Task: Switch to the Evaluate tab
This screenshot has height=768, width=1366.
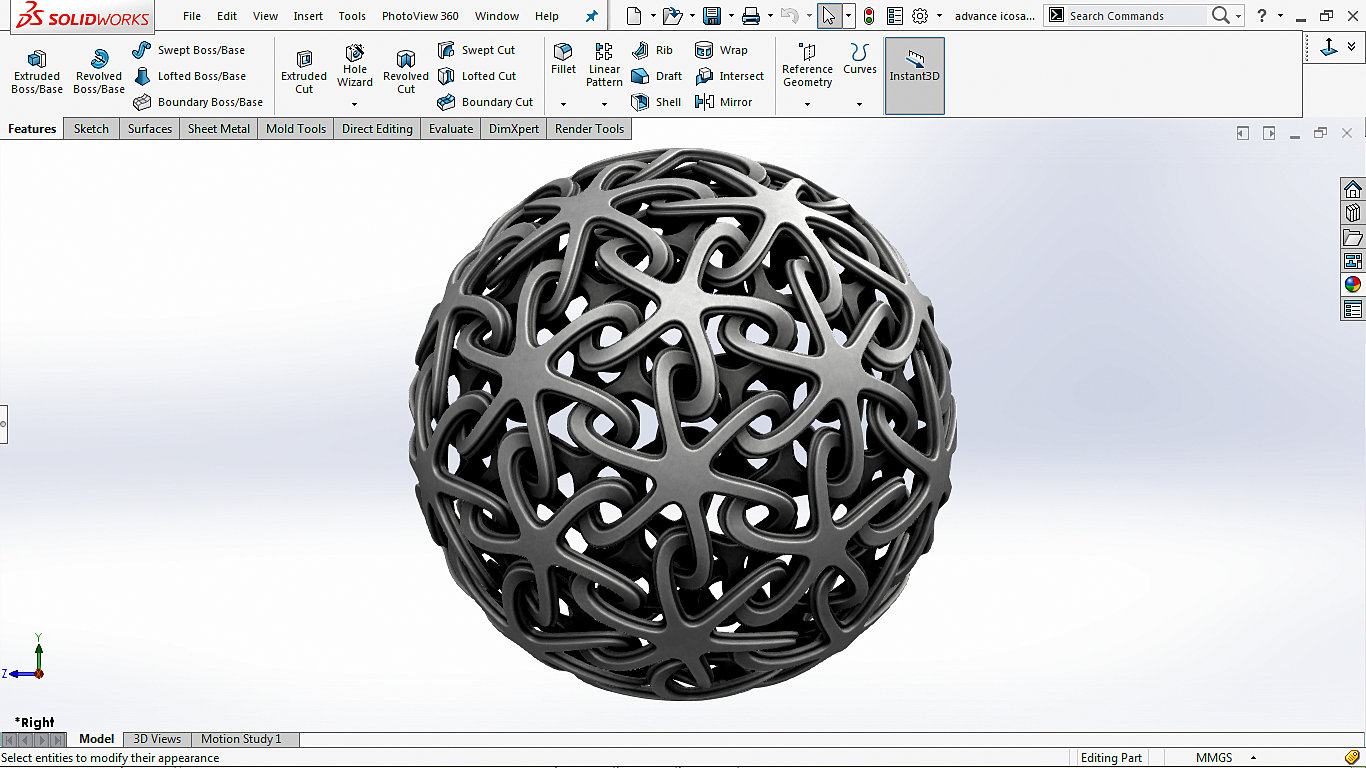Action: pos(451,128)
